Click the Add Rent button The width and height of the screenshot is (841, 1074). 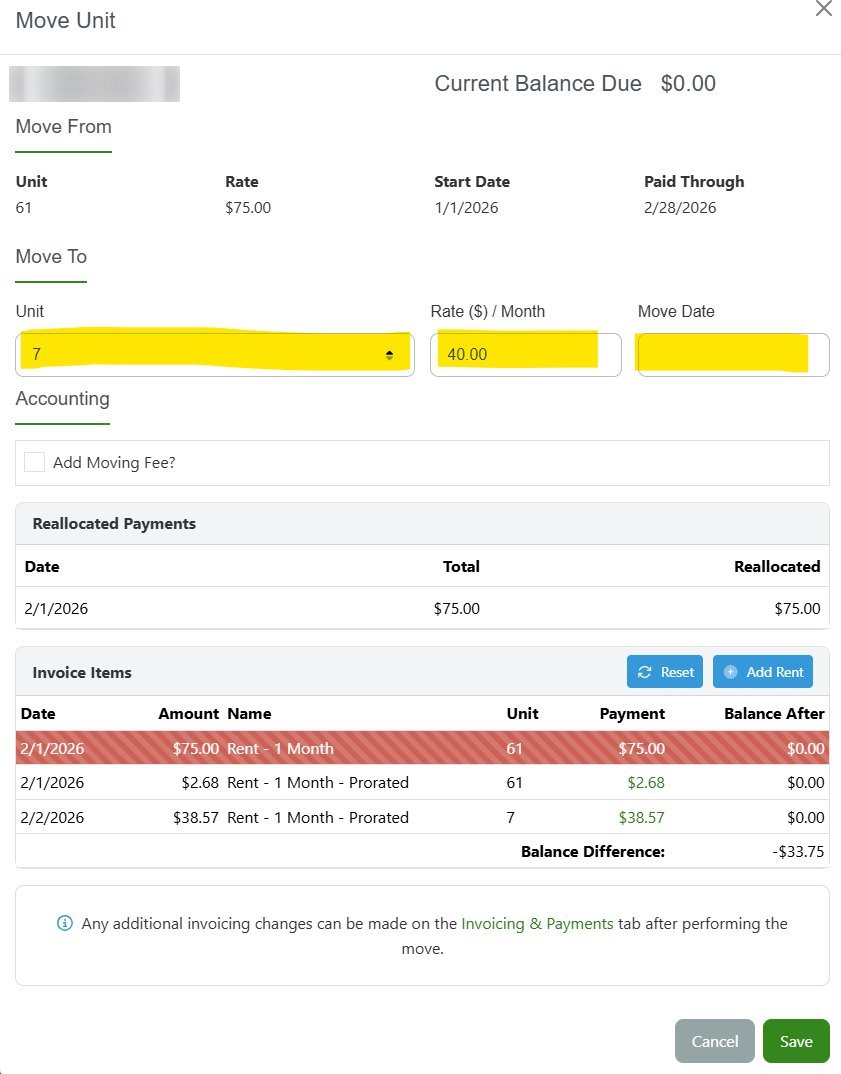pyautogui.click(x=763, y=672)
